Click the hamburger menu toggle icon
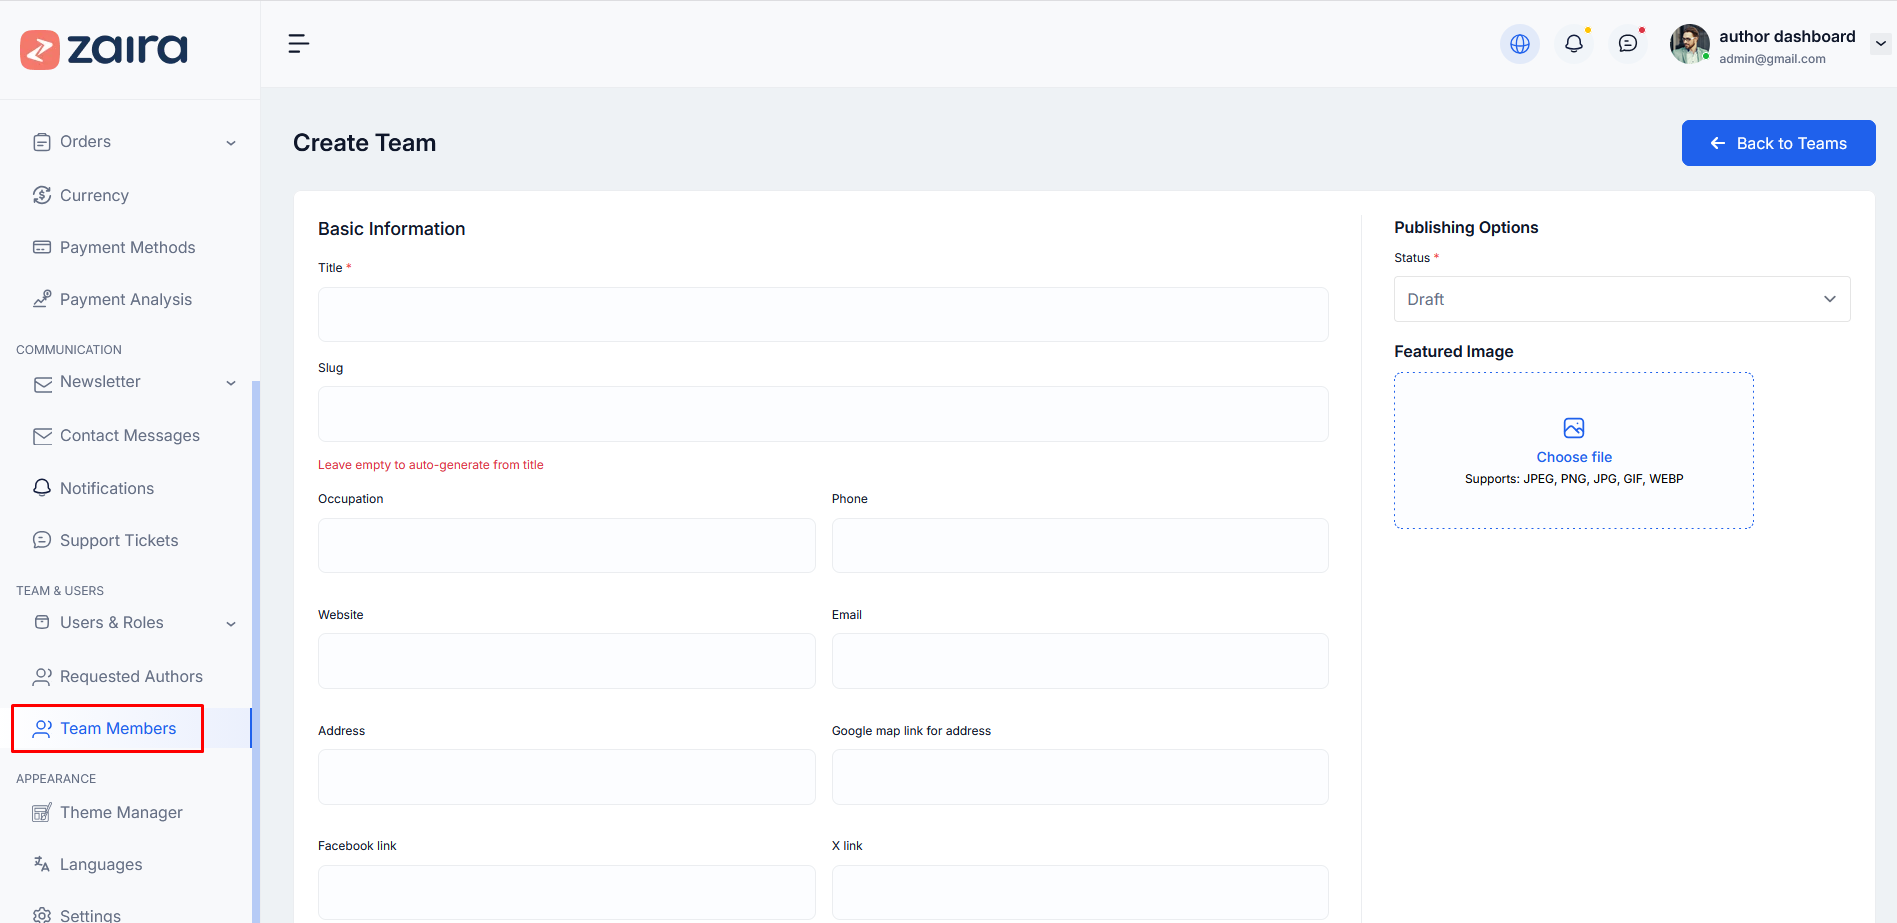 [x=298, y=44]
